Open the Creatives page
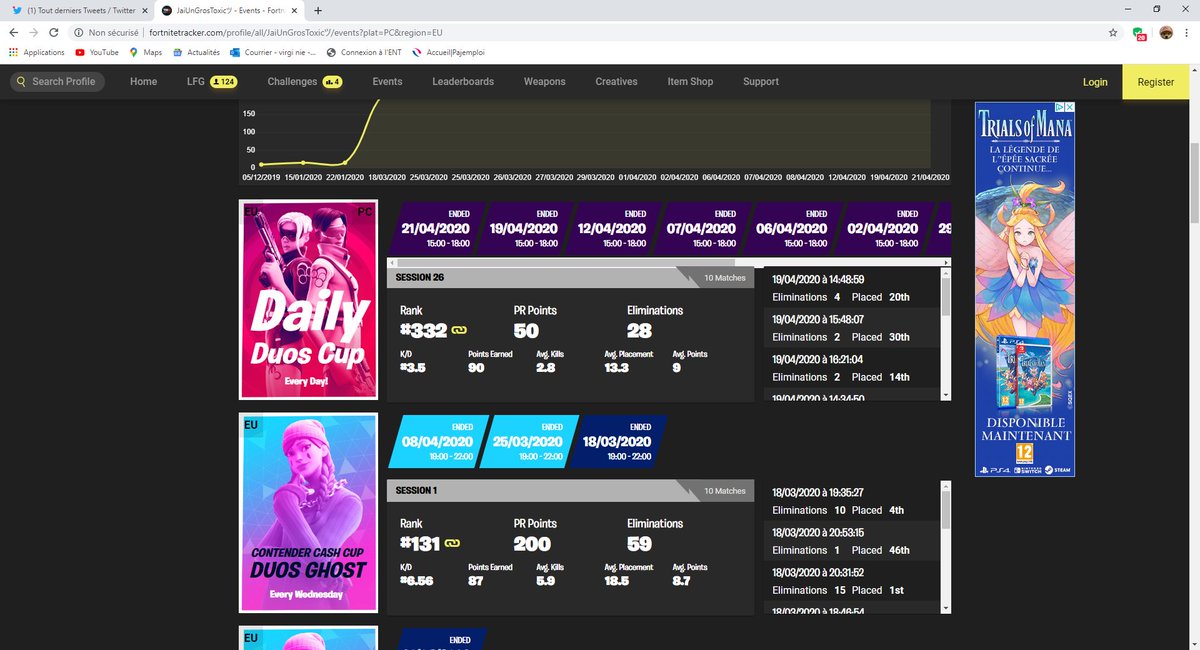This screenshot has width=1200, height=650. (616, 81)
